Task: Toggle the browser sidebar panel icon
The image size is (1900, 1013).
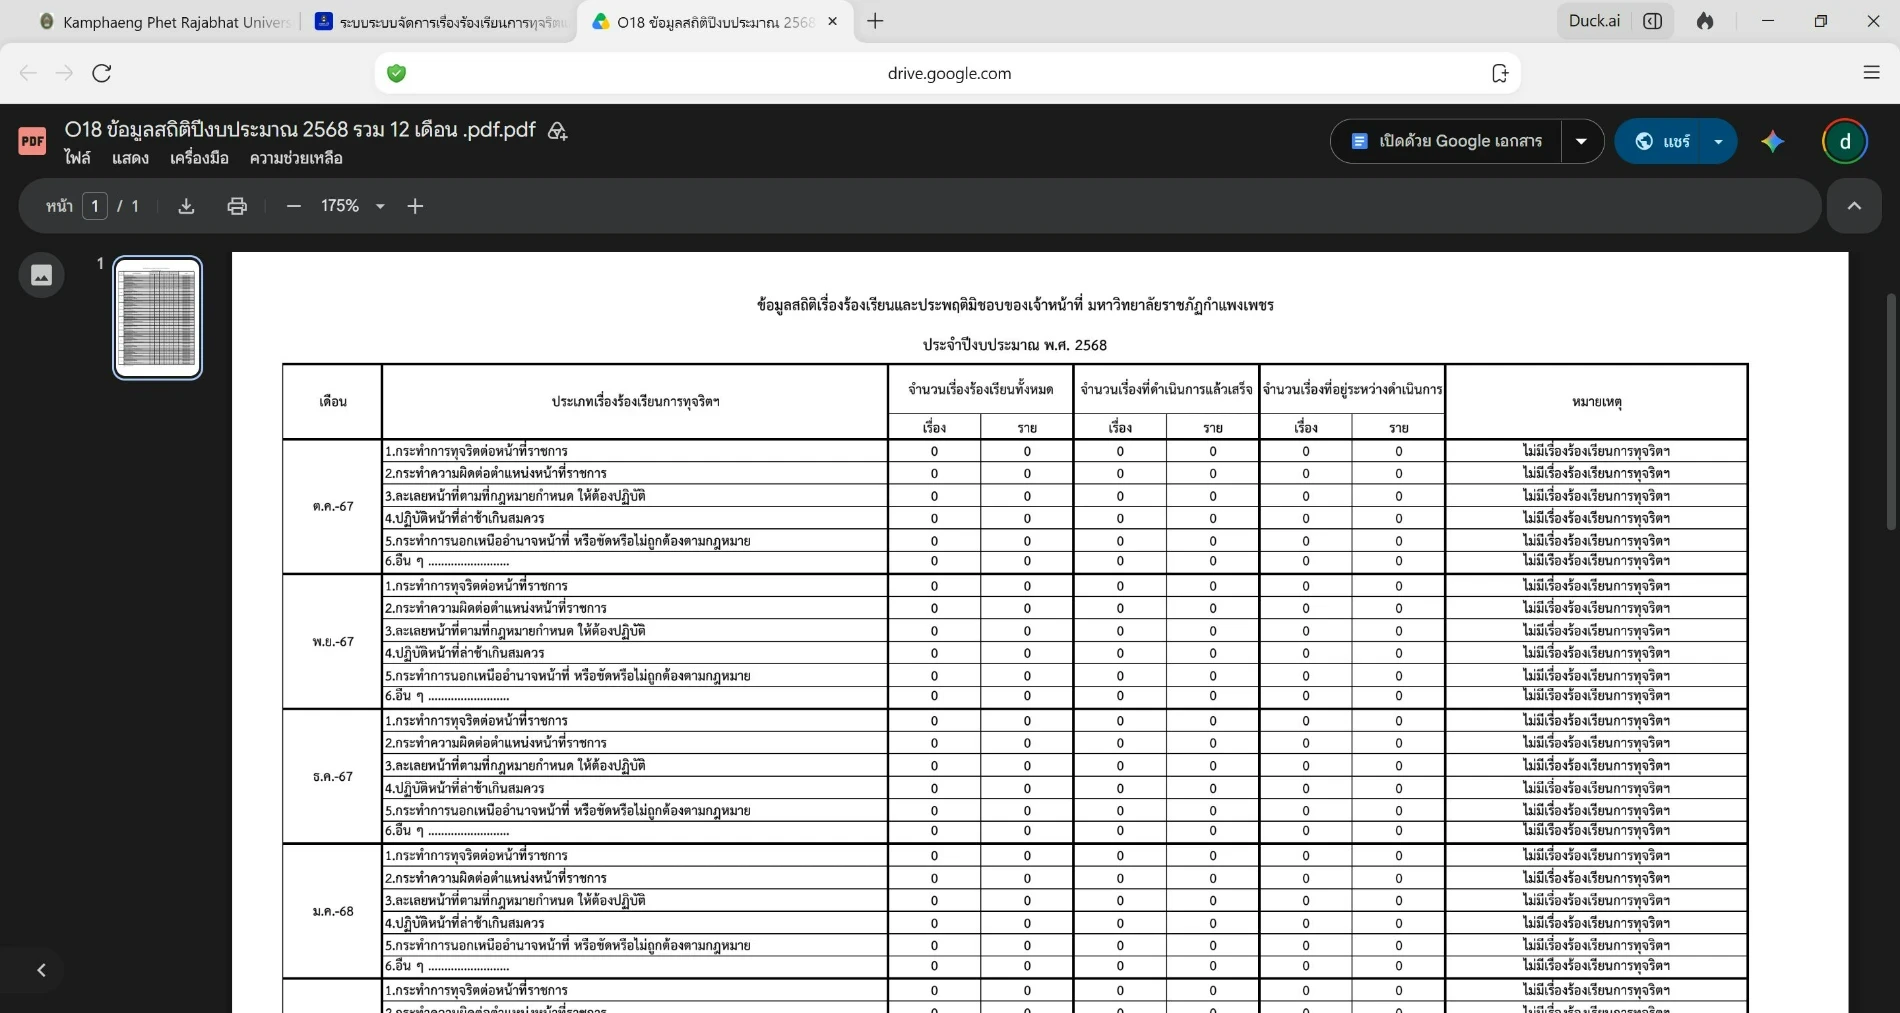Action: 1653,21
